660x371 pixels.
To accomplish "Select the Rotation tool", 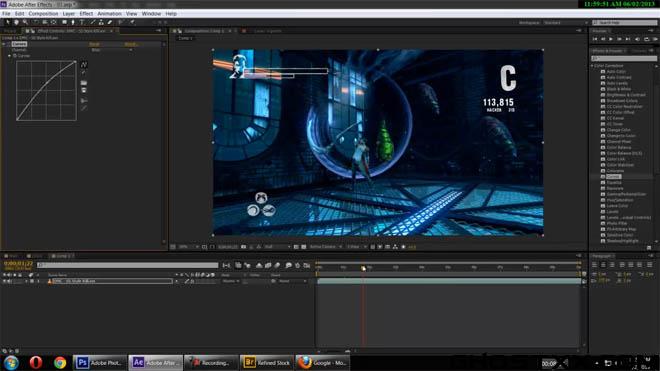I will 36,22.
